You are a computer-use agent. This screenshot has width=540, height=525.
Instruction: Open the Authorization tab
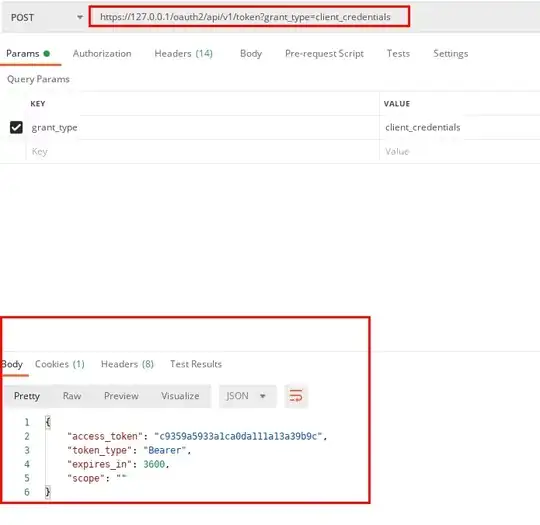coord(102,54)
